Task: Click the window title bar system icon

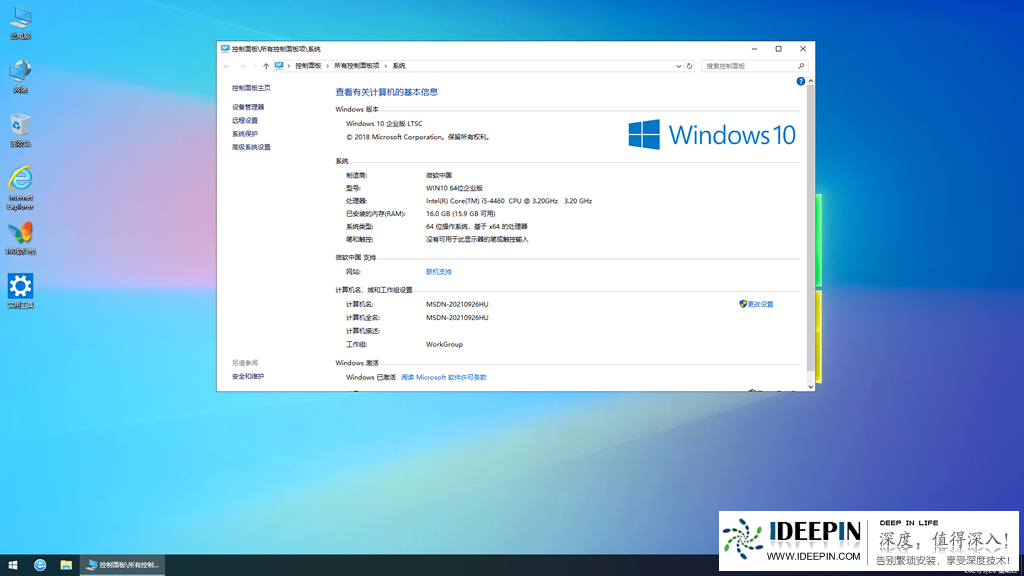Action: coord(225,49)
